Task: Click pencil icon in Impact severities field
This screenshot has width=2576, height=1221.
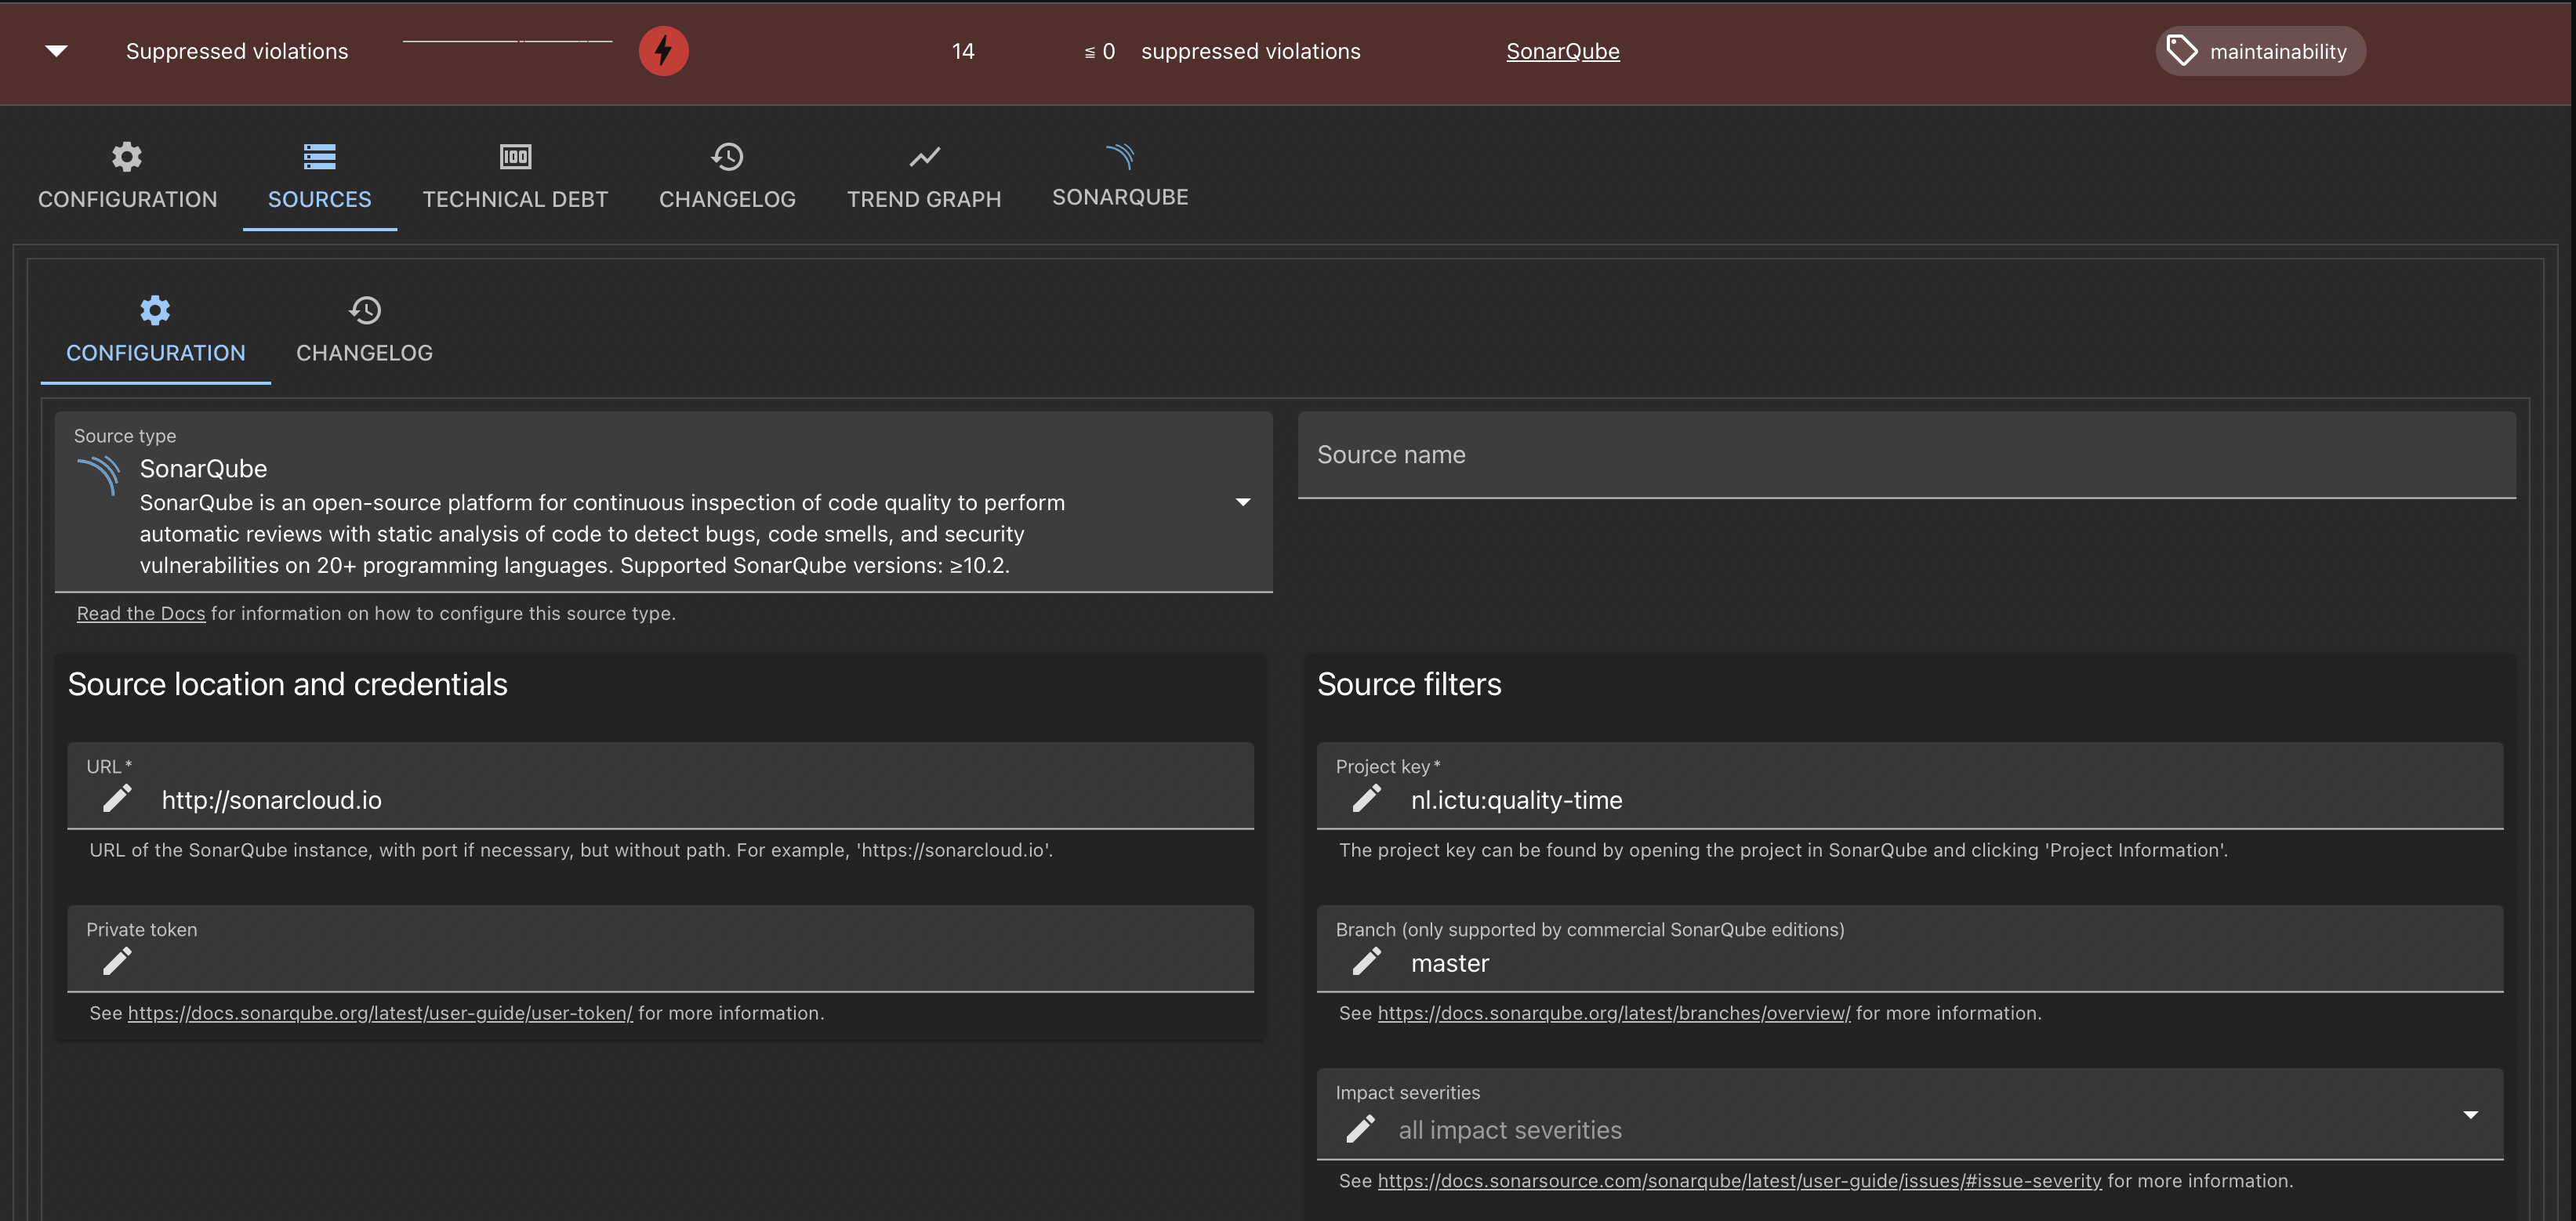Action: (1361, 1129)
